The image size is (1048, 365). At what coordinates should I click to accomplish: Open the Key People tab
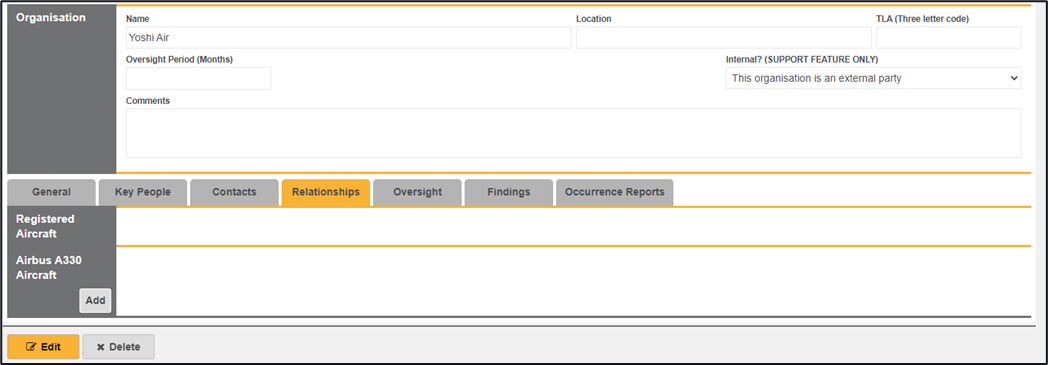143,193
